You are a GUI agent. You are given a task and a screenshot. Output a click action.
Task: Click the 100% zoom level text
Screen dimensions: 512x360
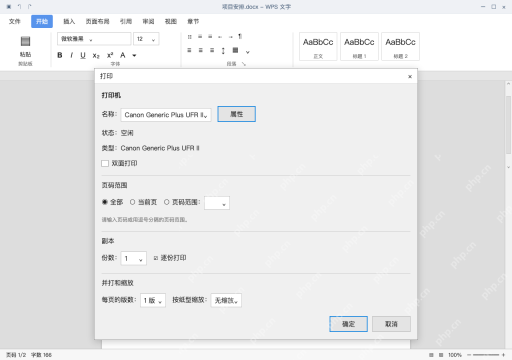click(455, 355)
